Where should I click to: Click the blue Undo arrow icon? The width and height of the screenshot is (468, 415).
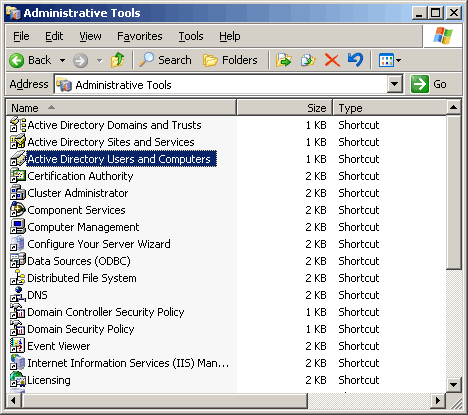pyautogui.click(x=355, y=60)
